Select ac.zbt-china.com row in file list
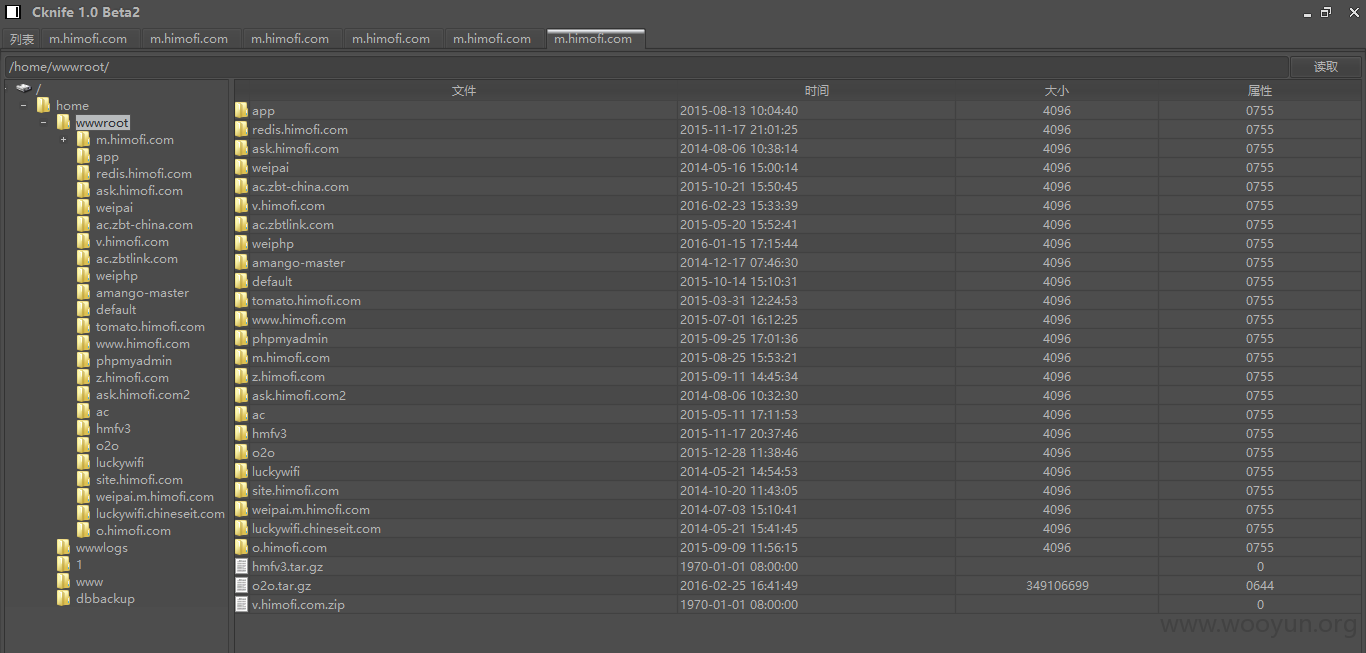Viewport: 1366px width, 653px height. [x=798, y=186]
